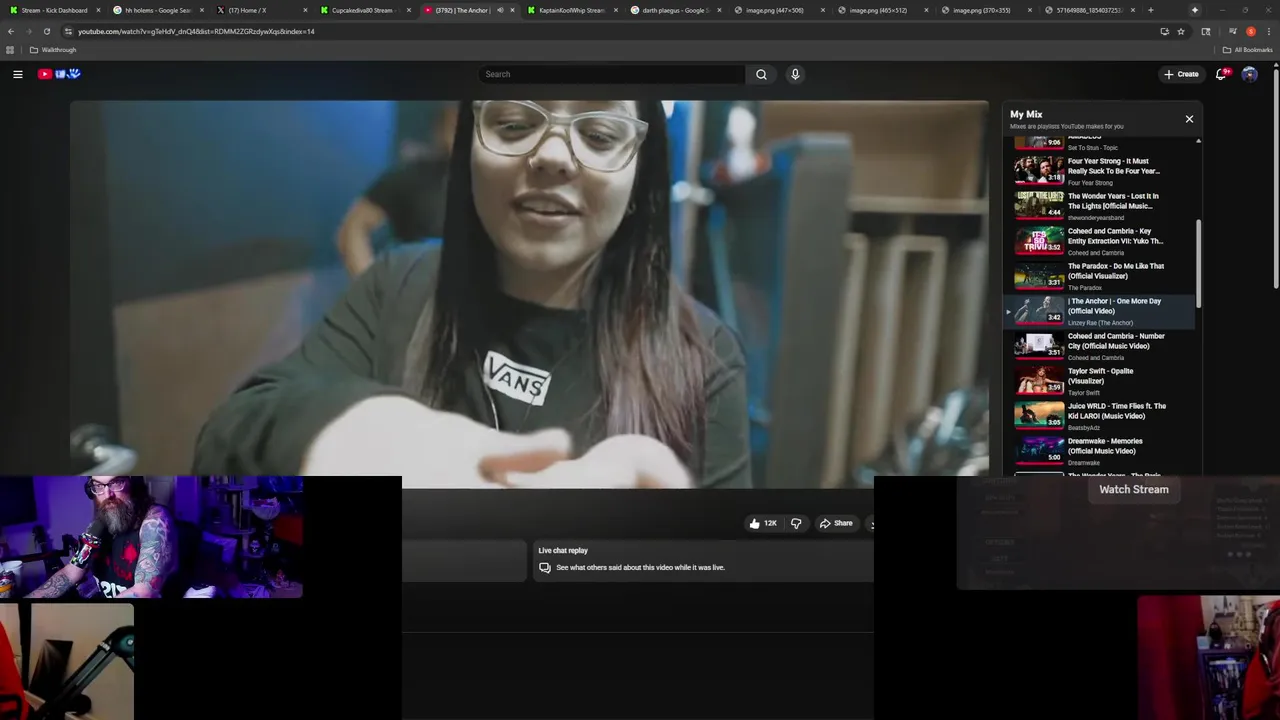Open a new browser tab
1280x720 pixels.
[1150, 10]
